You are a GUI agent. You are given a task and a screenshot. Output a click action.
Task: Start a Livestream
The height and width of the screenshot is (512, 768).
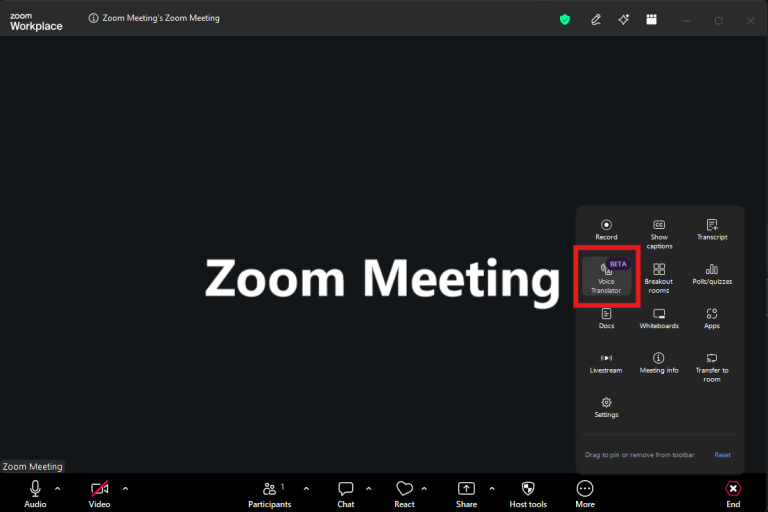[606, 363]
